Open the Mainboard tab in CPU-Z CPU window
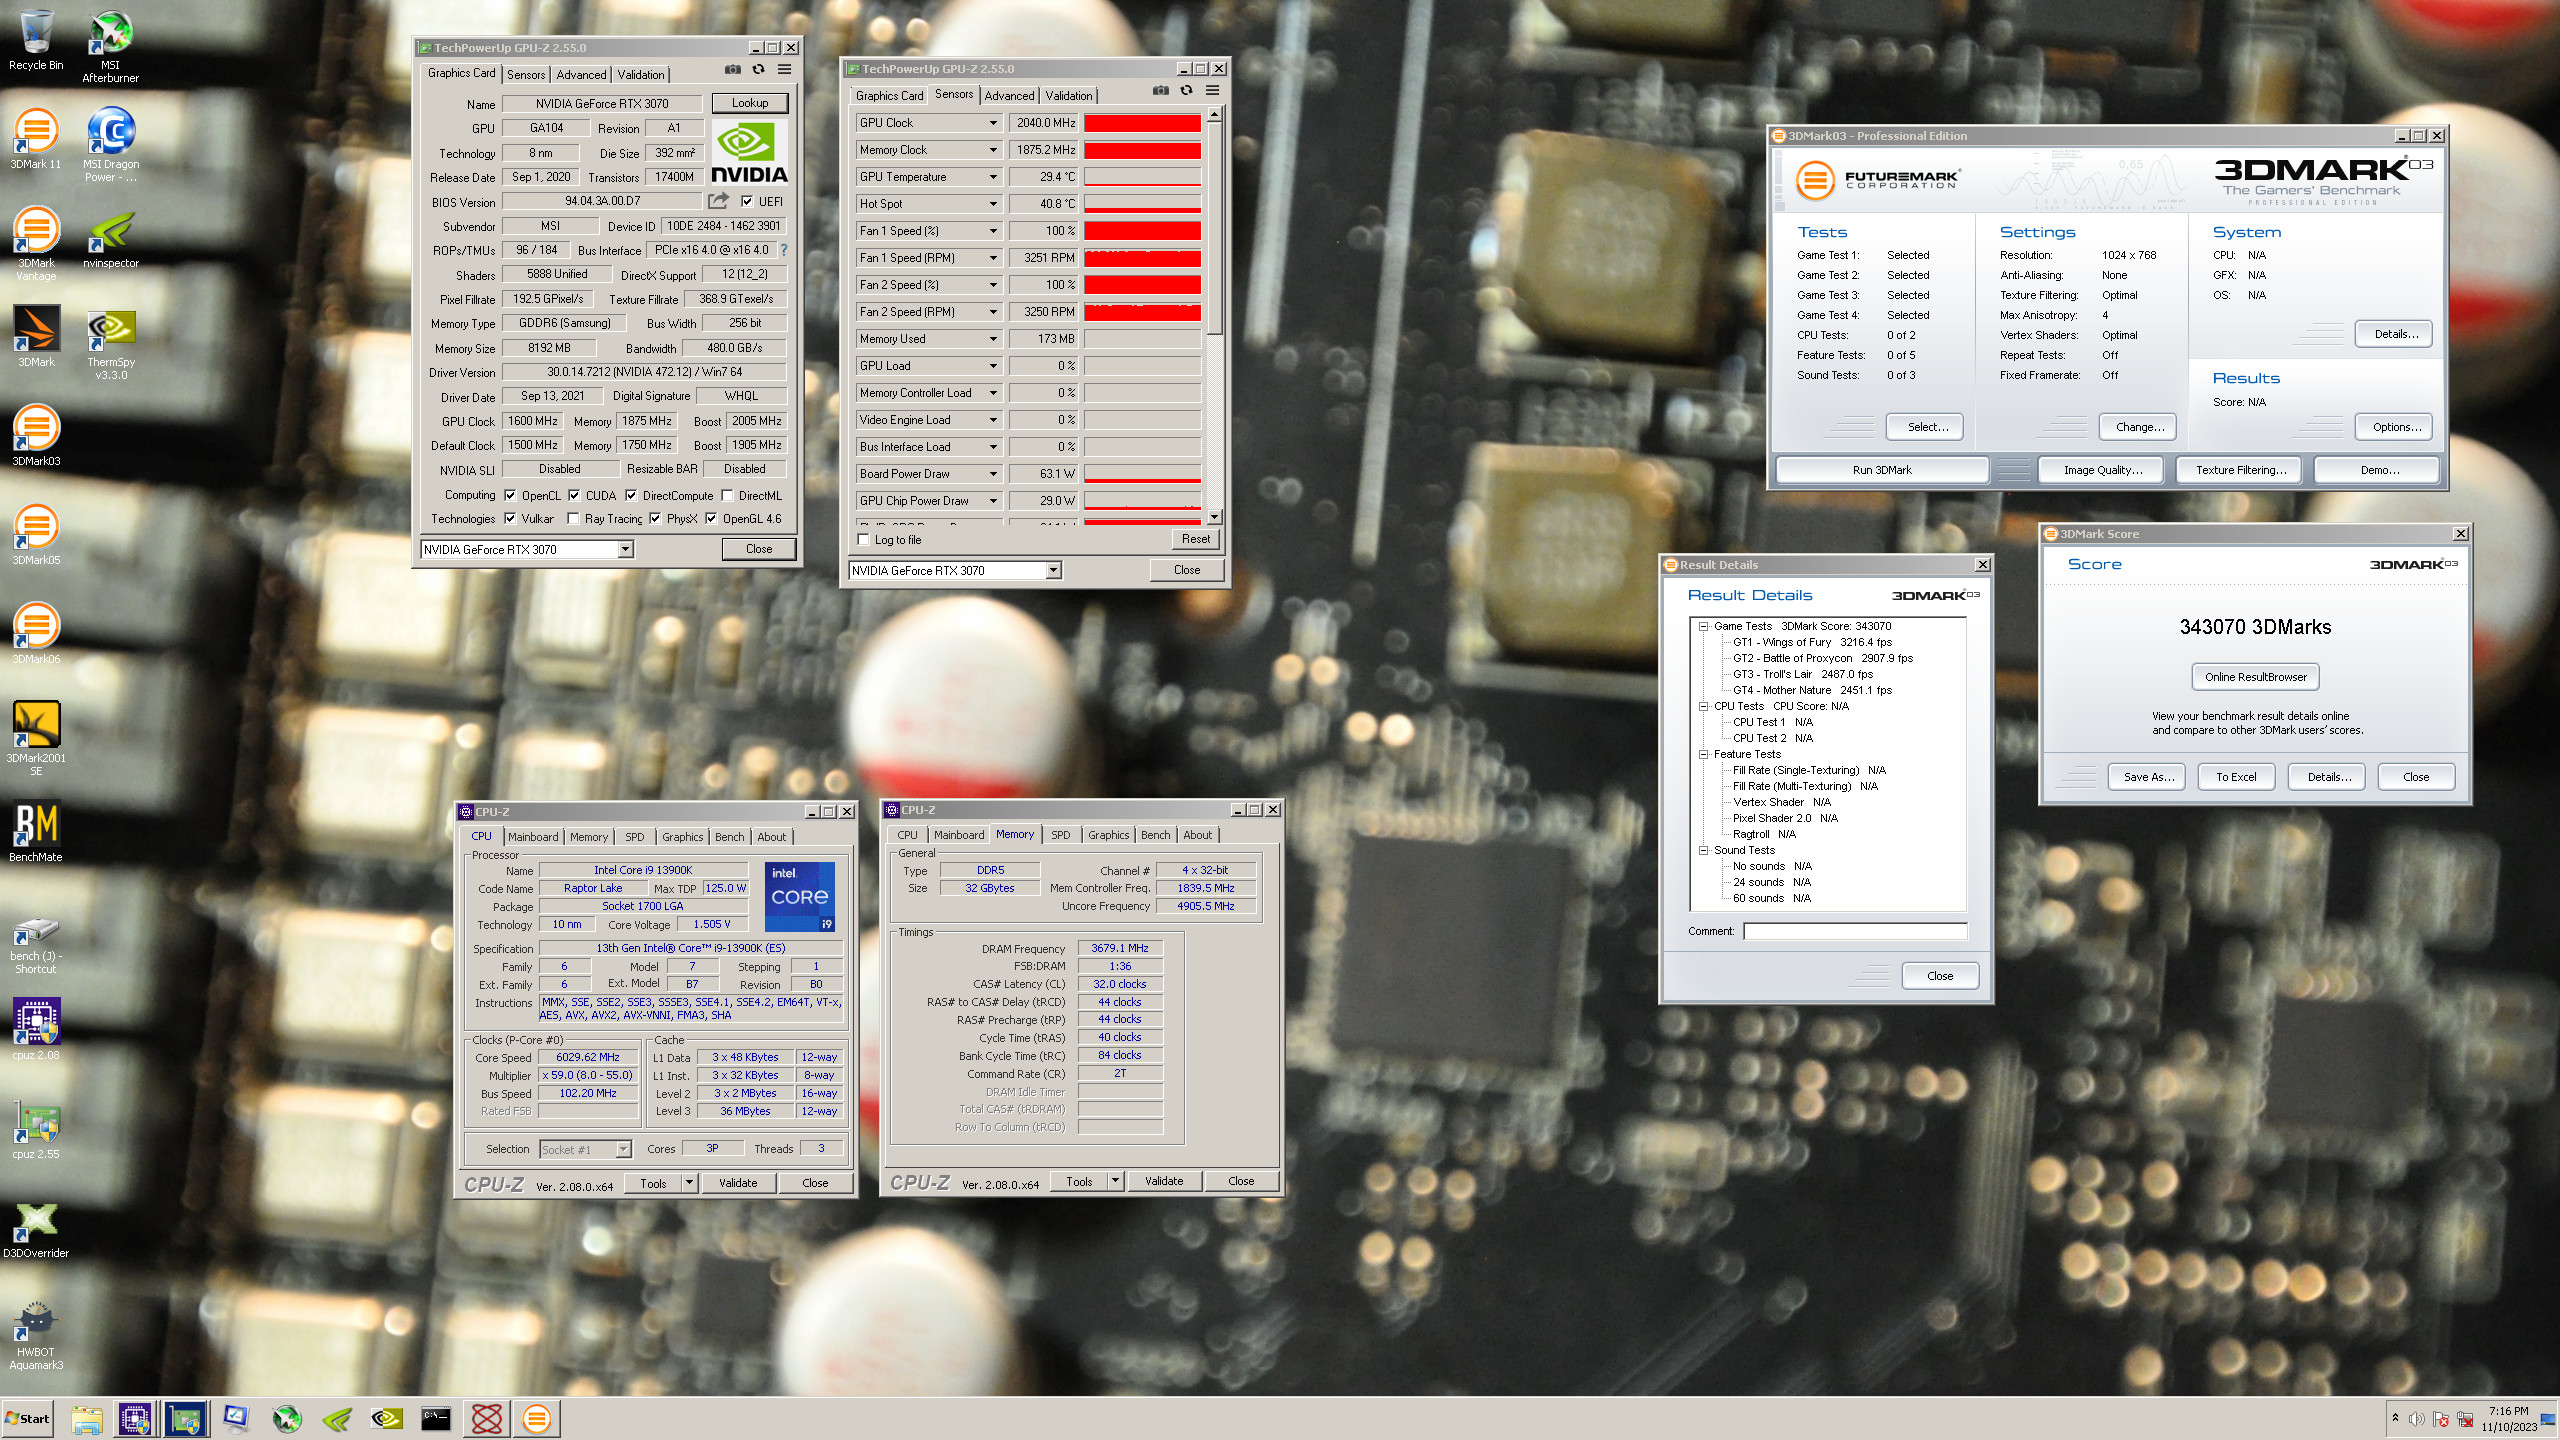The height and width of the screenshot is (1440, 2560). pos(533,837)
